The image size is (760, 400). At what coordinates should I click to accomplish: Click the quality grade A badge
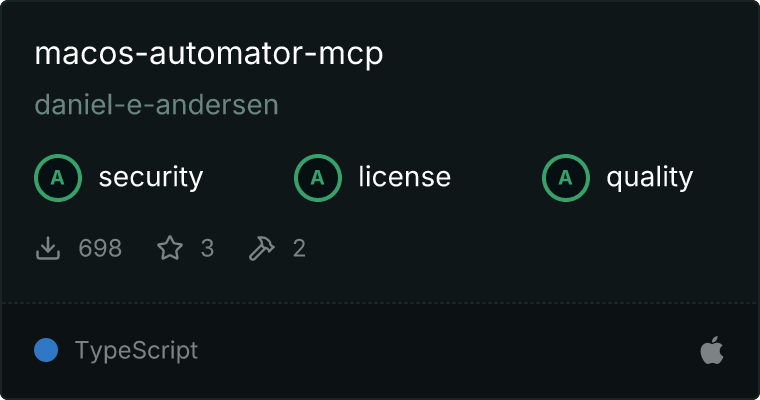(566, 177)
